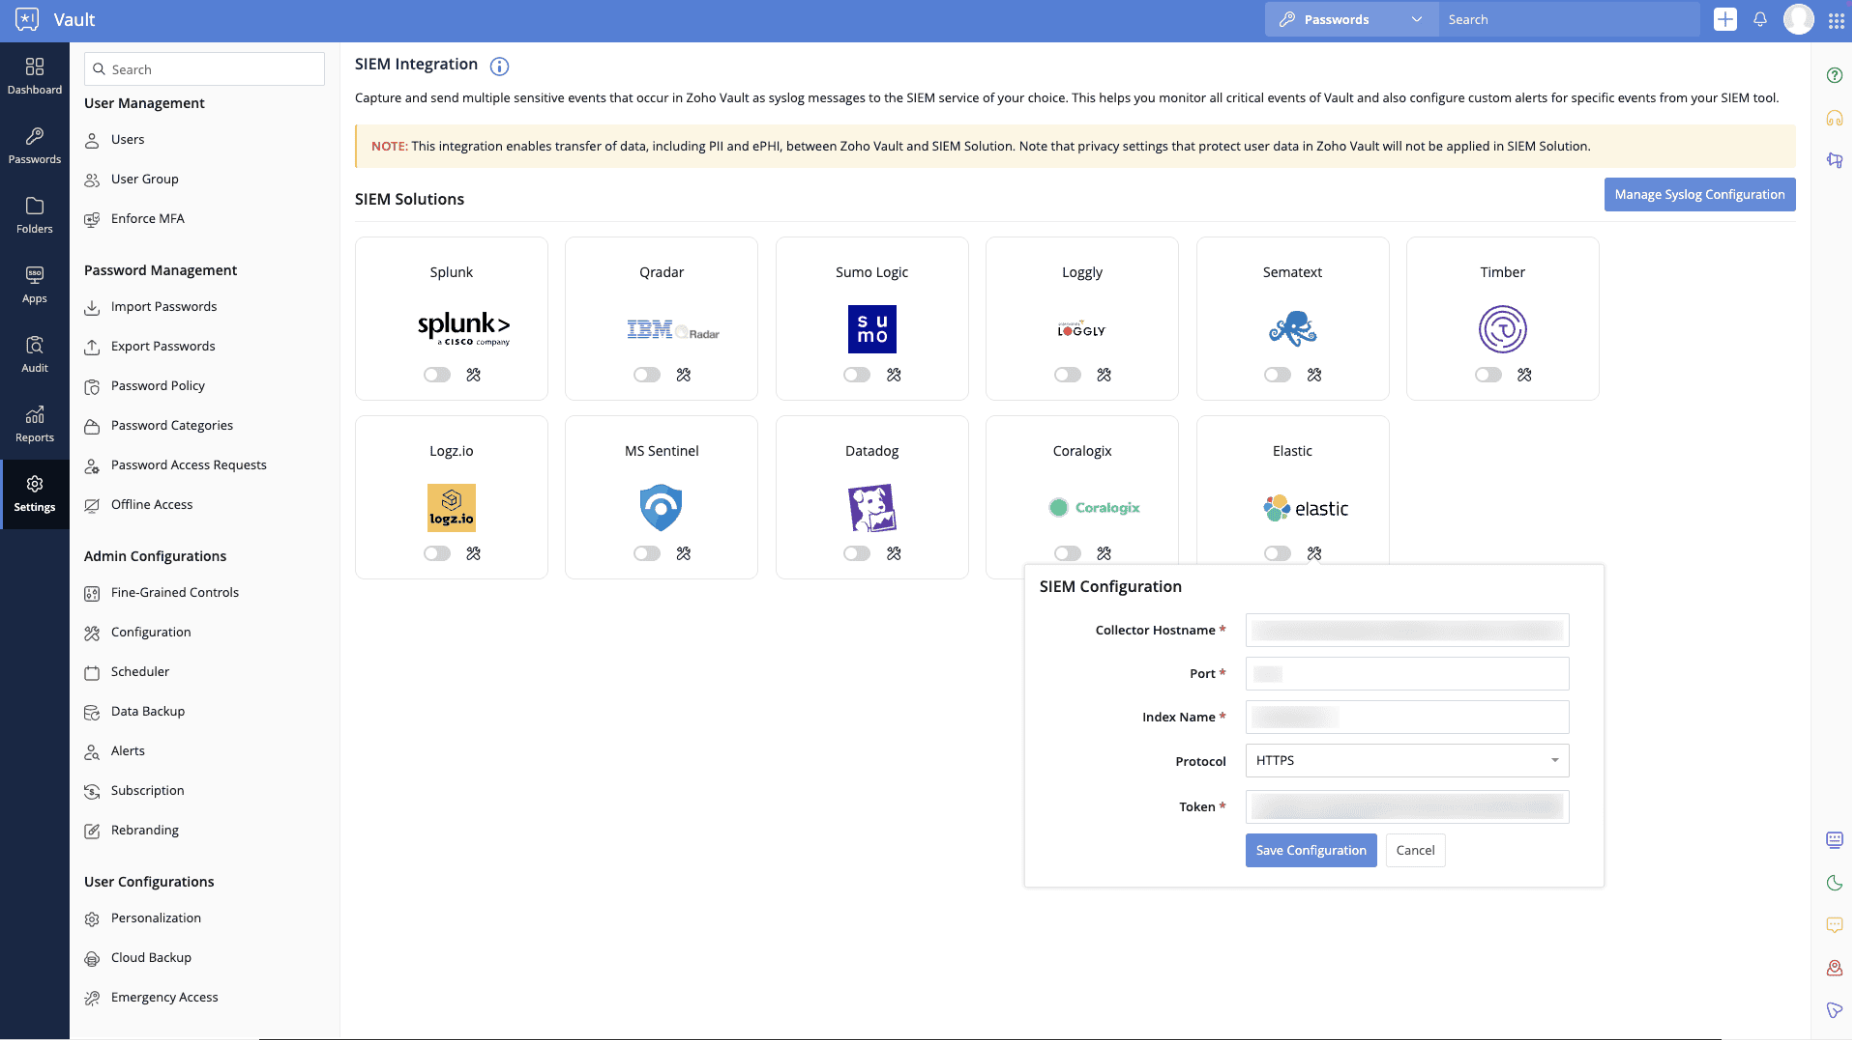Open Emergency Access link
This screenshot has width=1852, height=1040.
click(x=164, y=998)
